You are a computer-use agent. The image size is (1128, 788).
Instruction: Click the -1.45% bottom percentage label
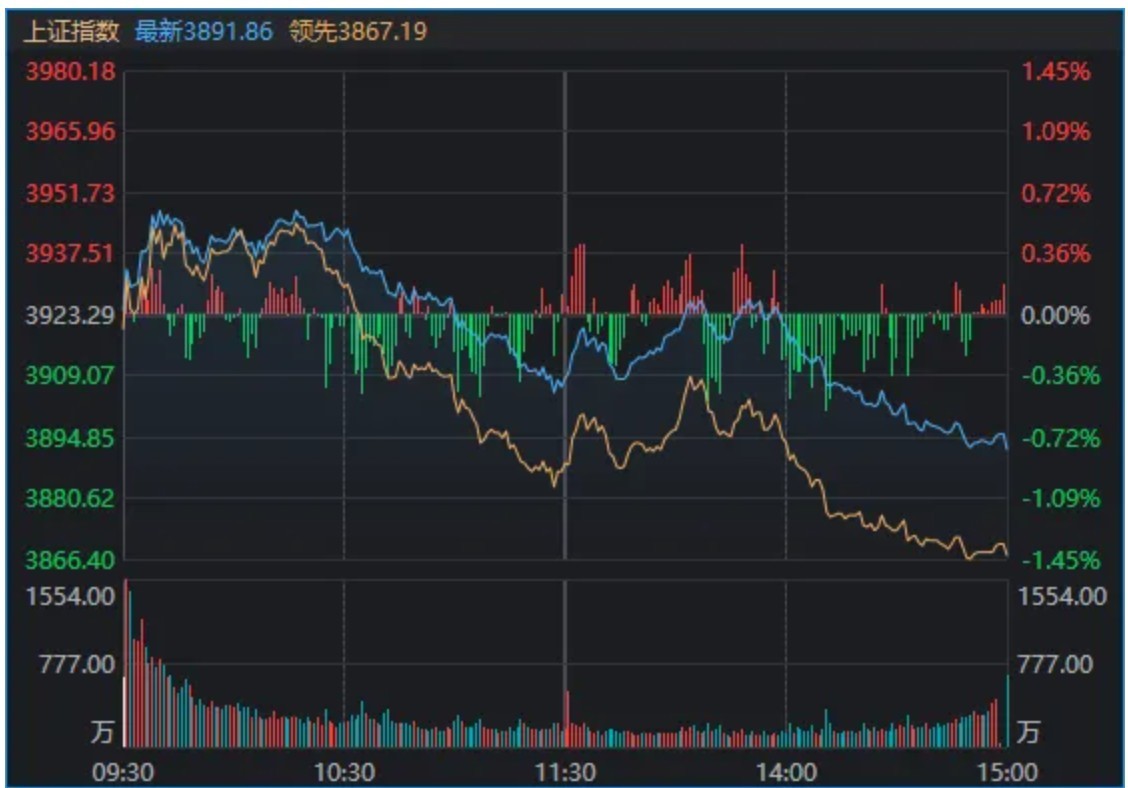click(x=1061, y=559)
